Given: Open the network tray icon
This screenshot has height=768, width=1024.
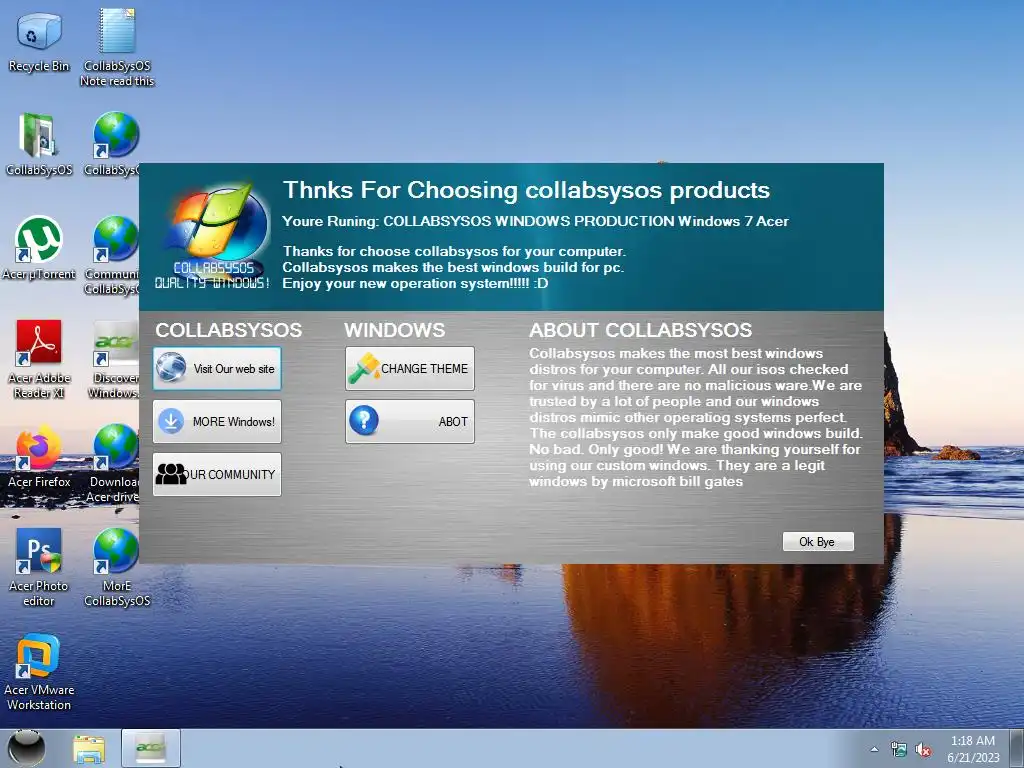Looking at the screenshot, I should click(899, 750).
